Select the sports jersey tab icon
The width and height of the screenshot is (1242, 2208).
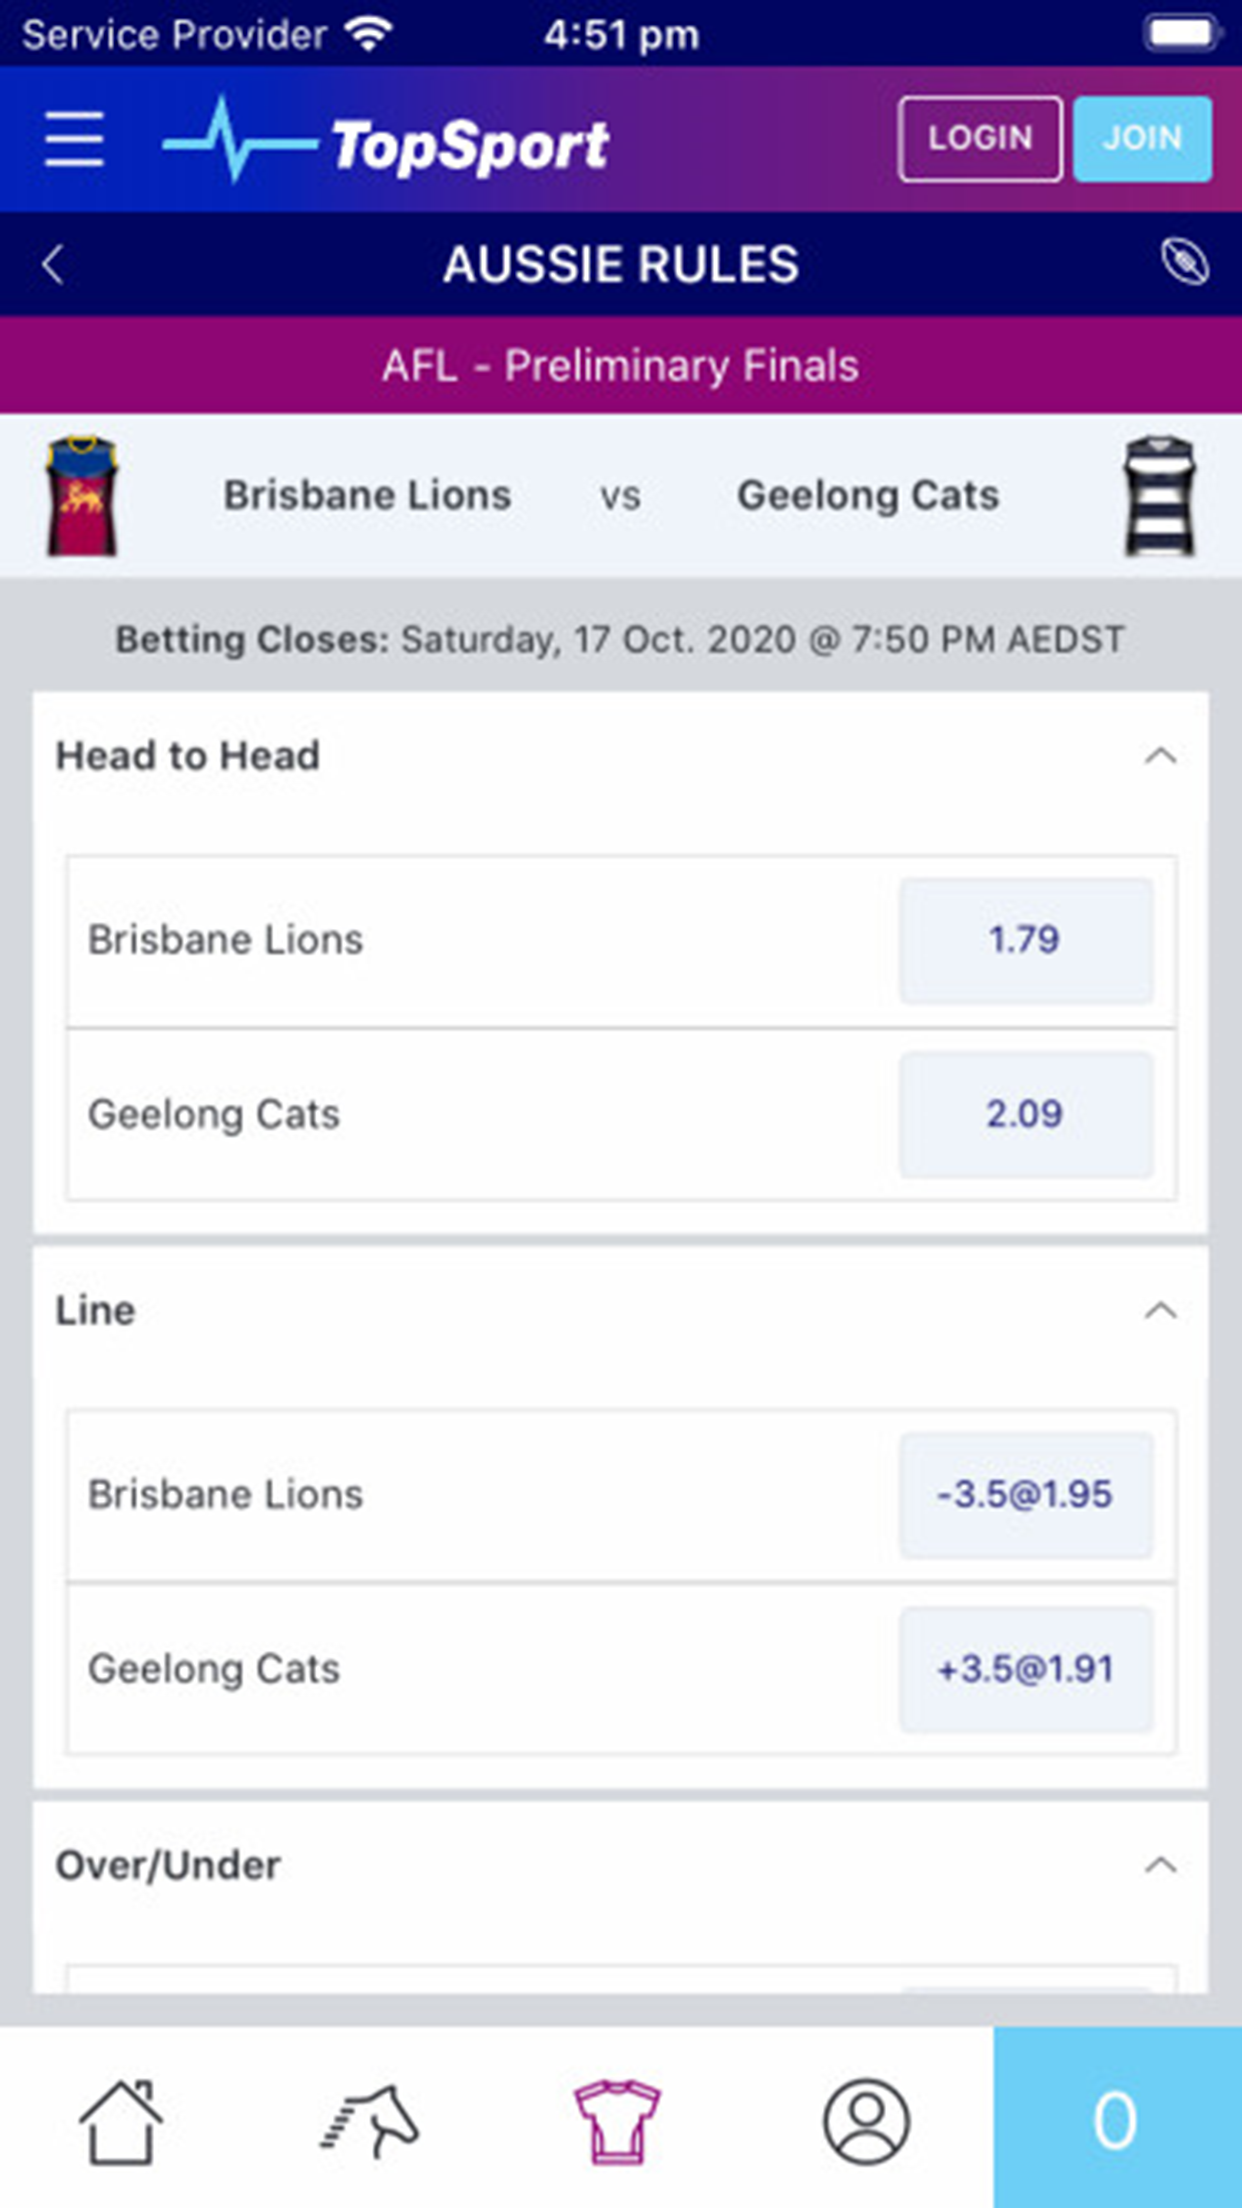click(616, 2120)
